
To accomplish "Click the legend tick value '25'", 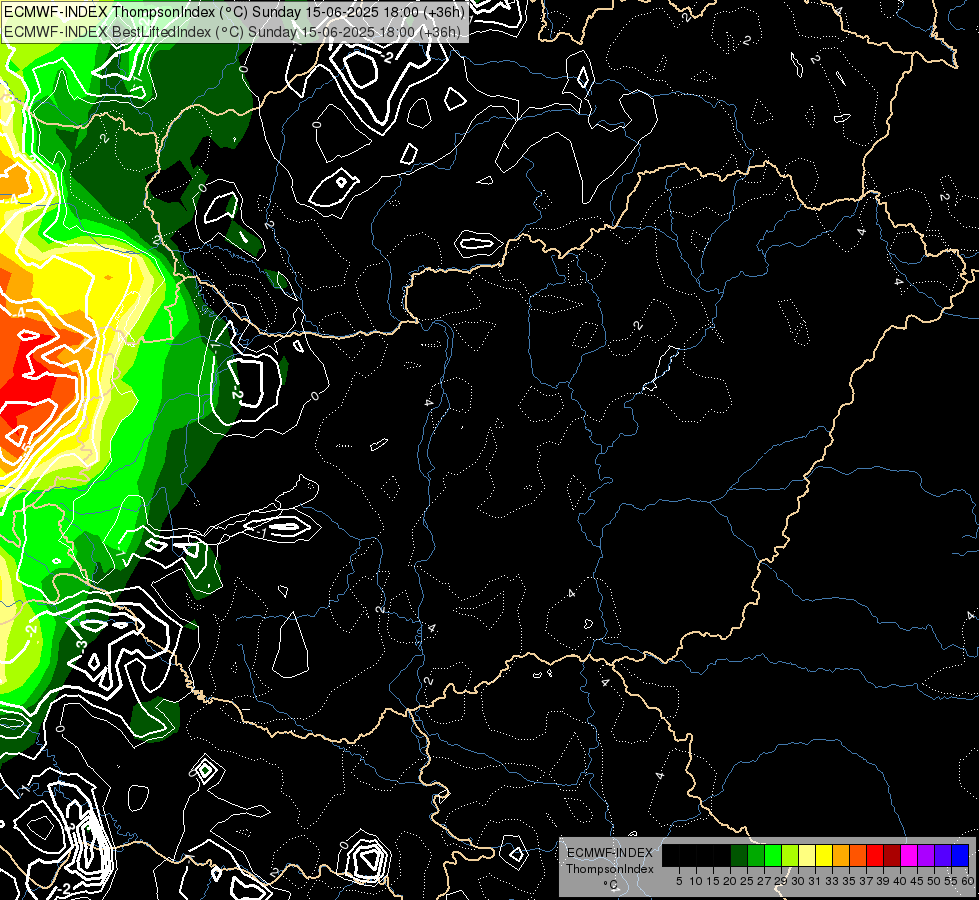I will [x=747, y=881].
